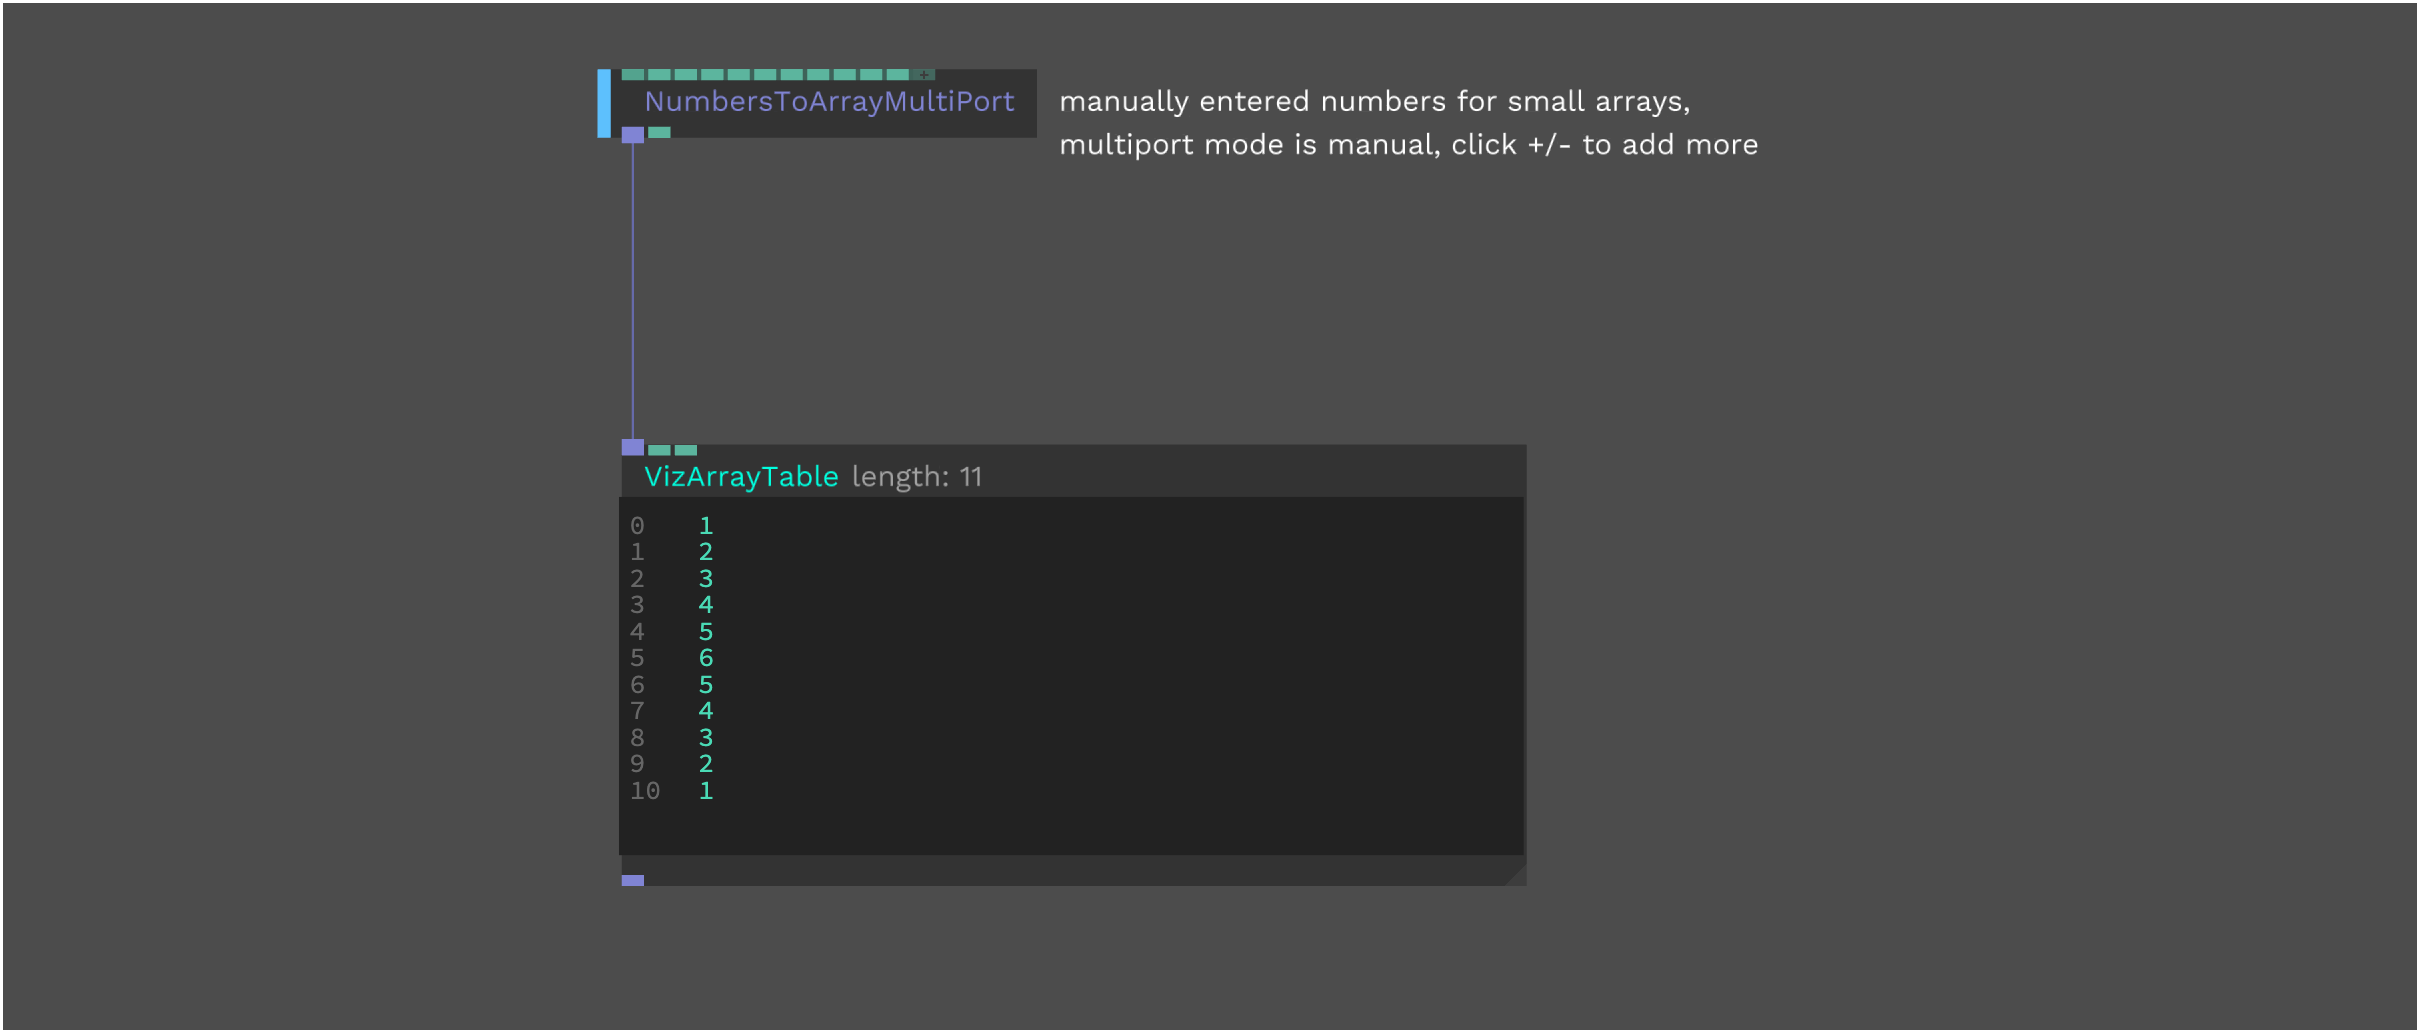The image size is (2417, 1030).
Task: Click the green number output port of NumbersToArrayMultiPort
Action: (659, 133)
